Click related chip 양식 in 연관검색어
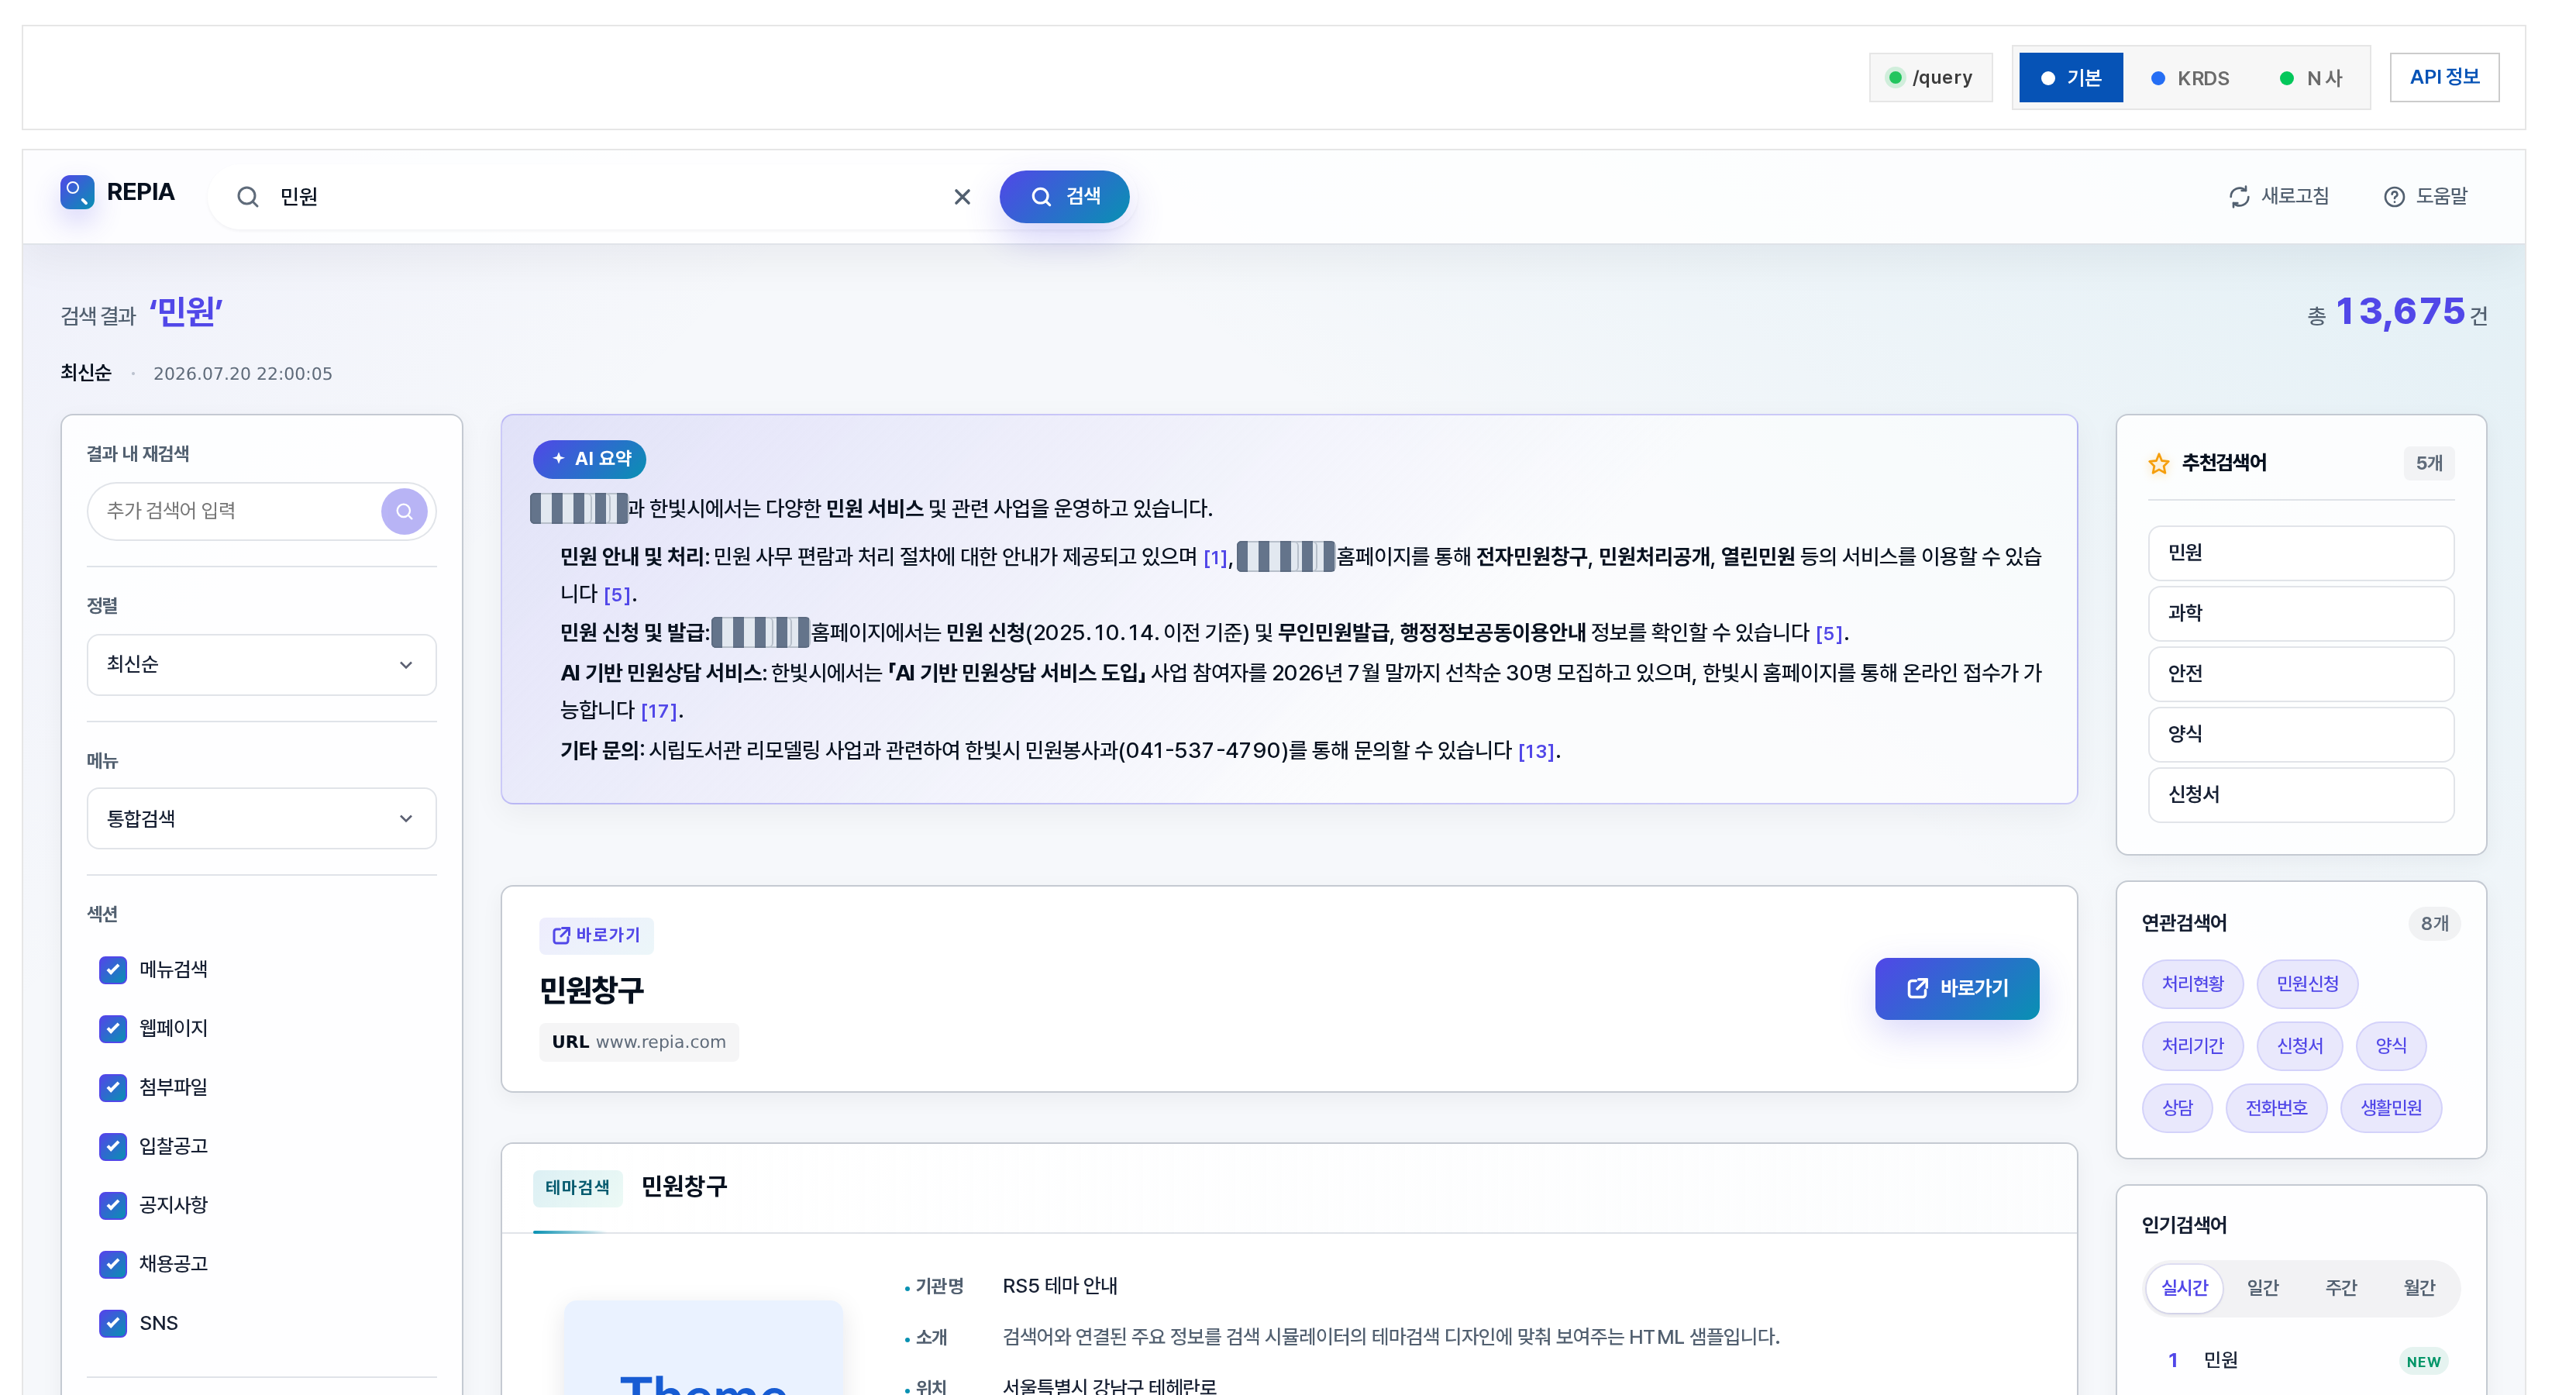 (x=2391, y=1046)
